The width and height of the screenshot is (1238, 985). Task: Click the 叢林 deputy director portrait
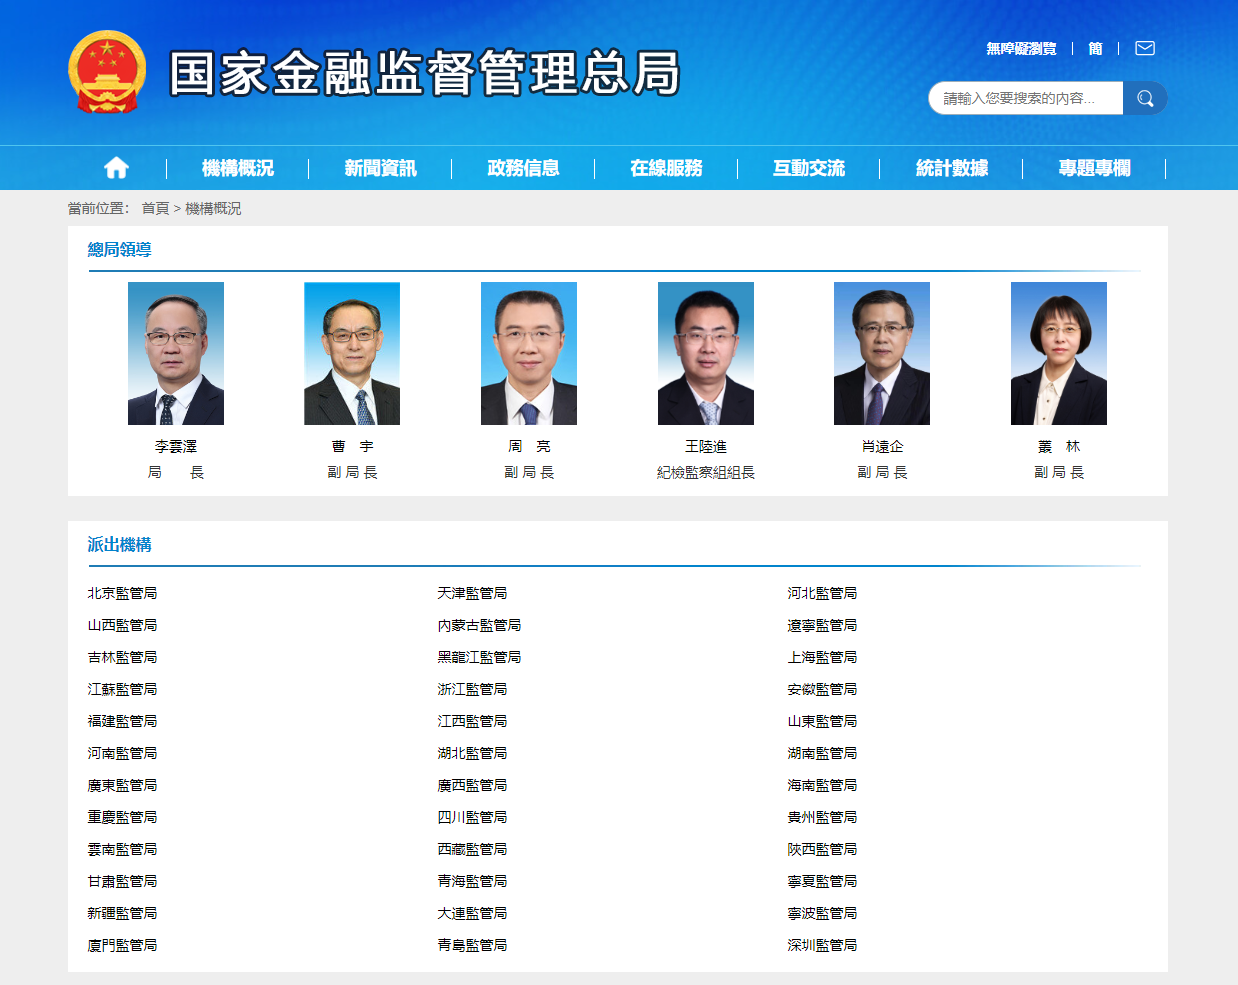click(x=1059, y=353)
